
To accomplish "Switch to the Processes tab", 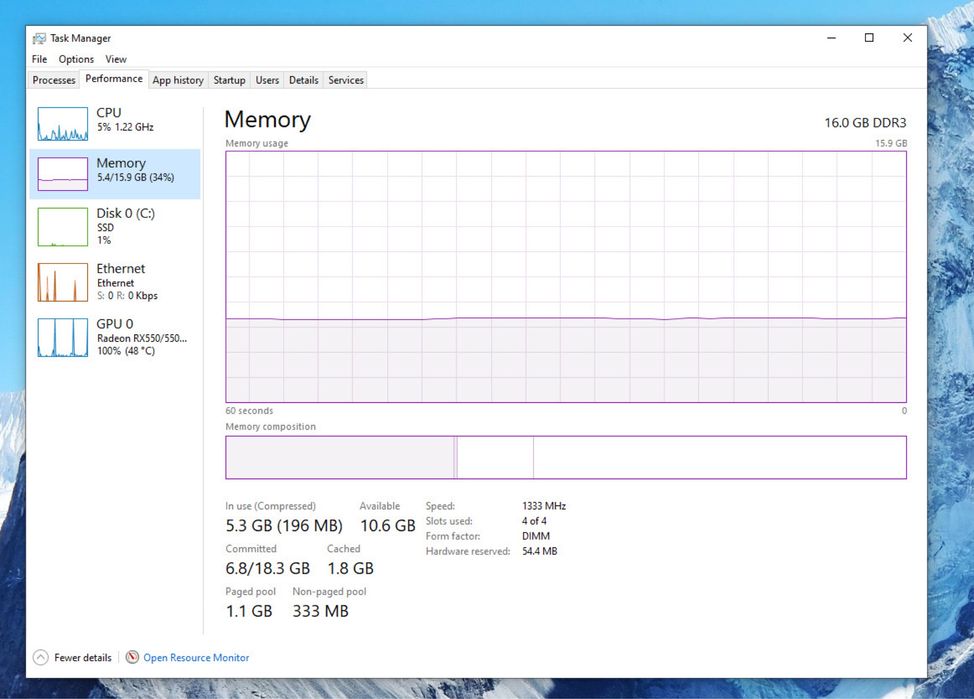I will click(53, 80).
